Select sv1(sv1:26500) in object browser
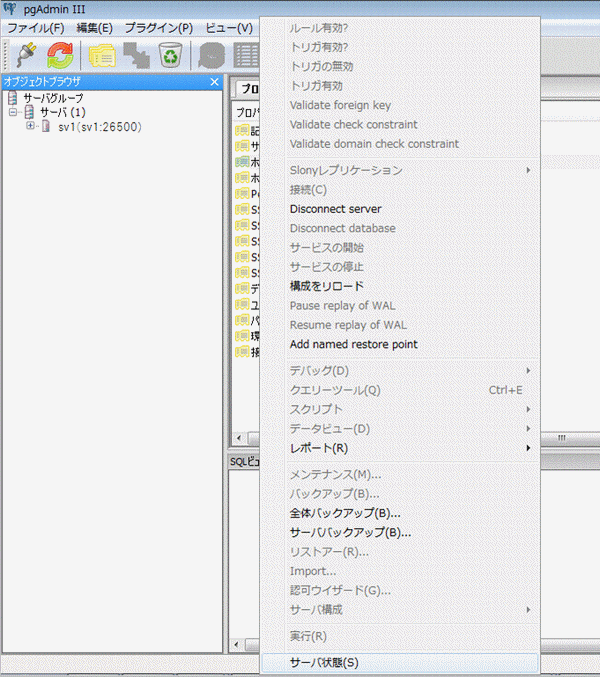This screenshot has height=677, width=600. point(98,127)
